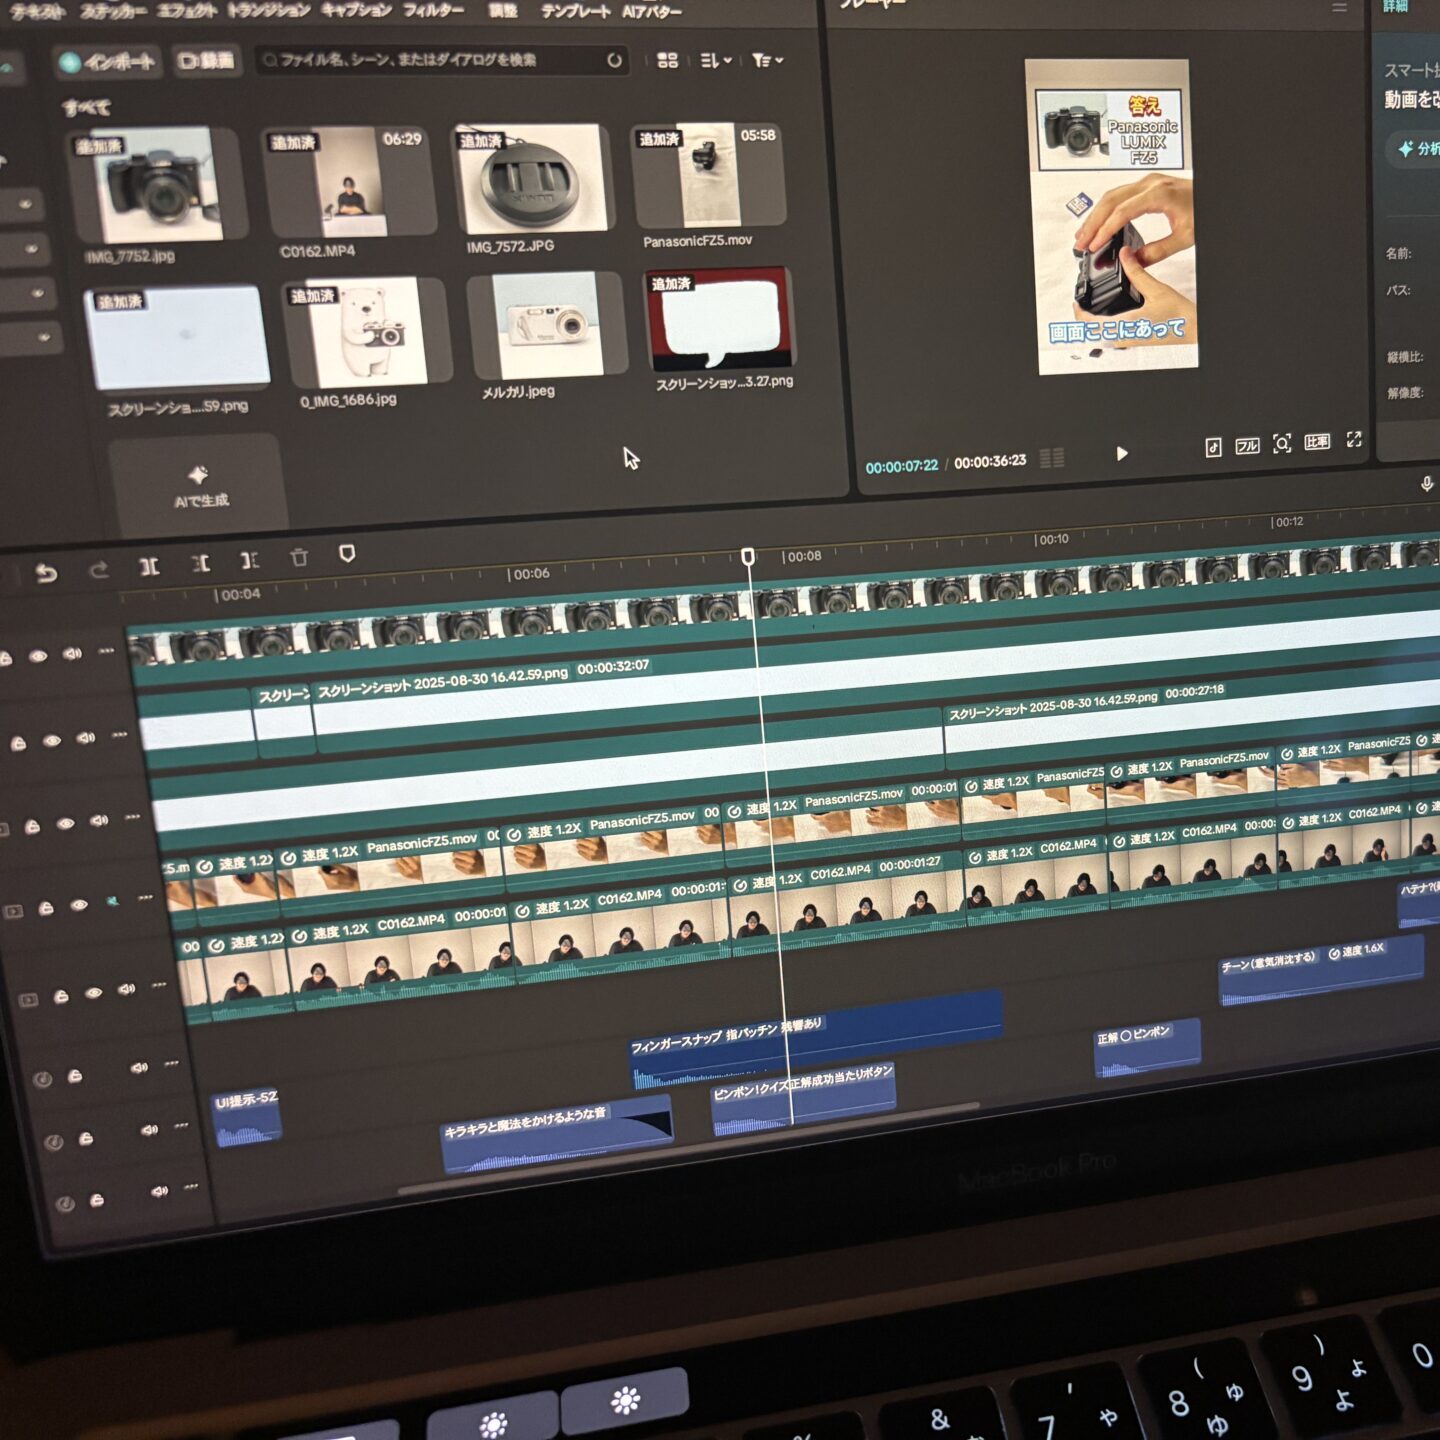The image size is (1440, 1440).
Task: Select the フィンガースナップ audio clip
Action: (817, 1041)
